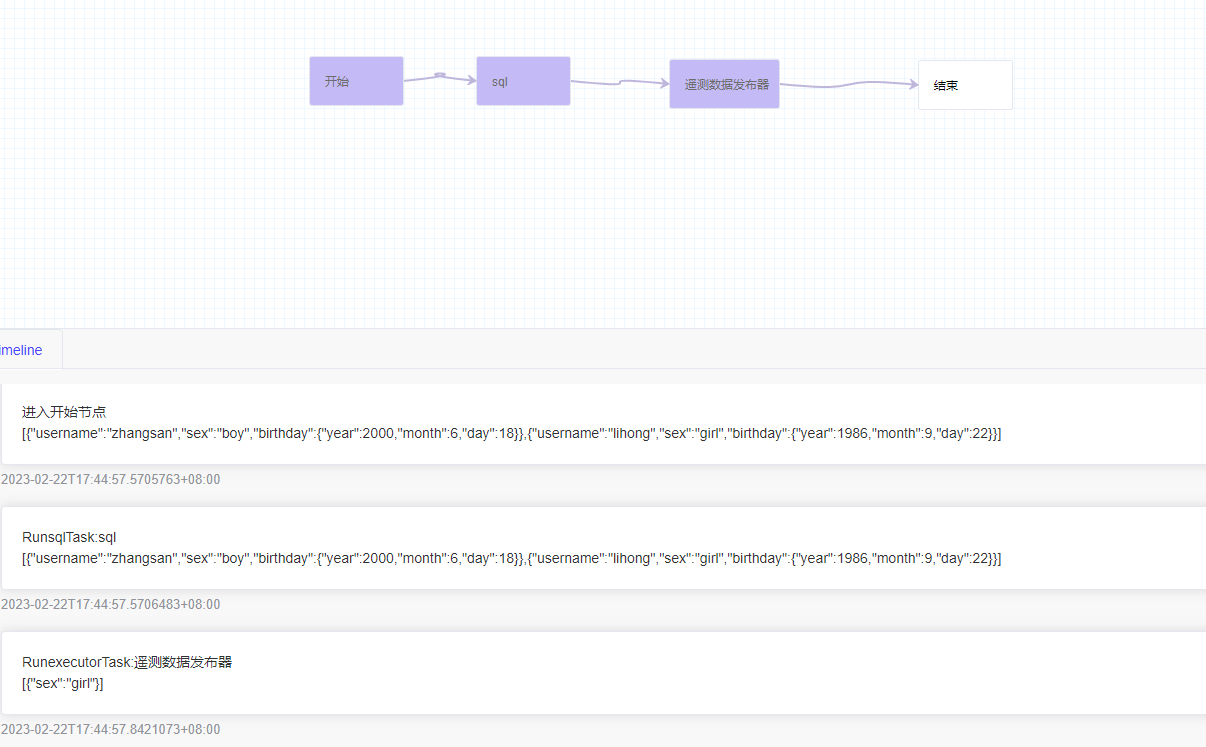Select the 结束 end node

click(x=965, y=85)
